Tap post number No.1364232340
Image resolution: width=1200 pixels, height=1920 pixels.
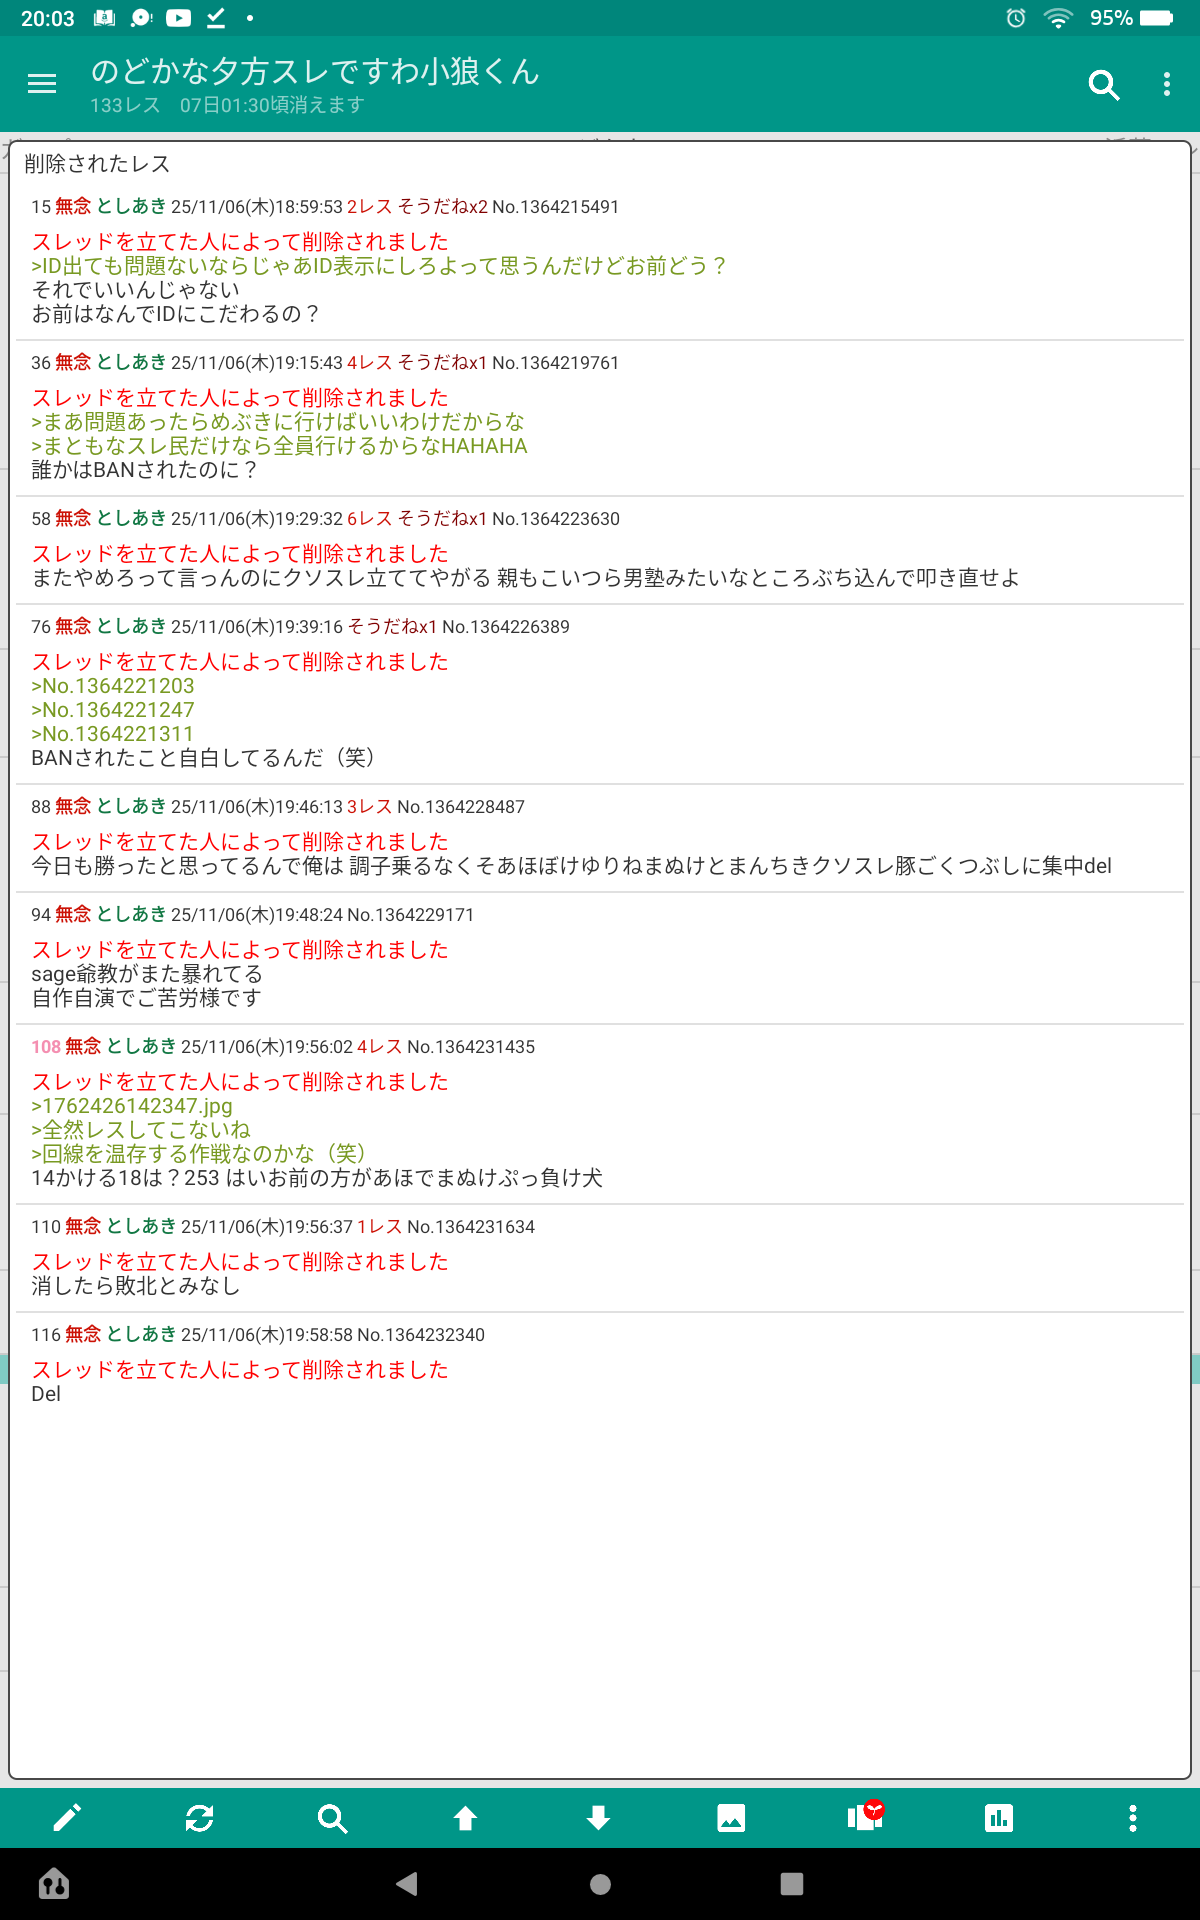click(420, 1335)
